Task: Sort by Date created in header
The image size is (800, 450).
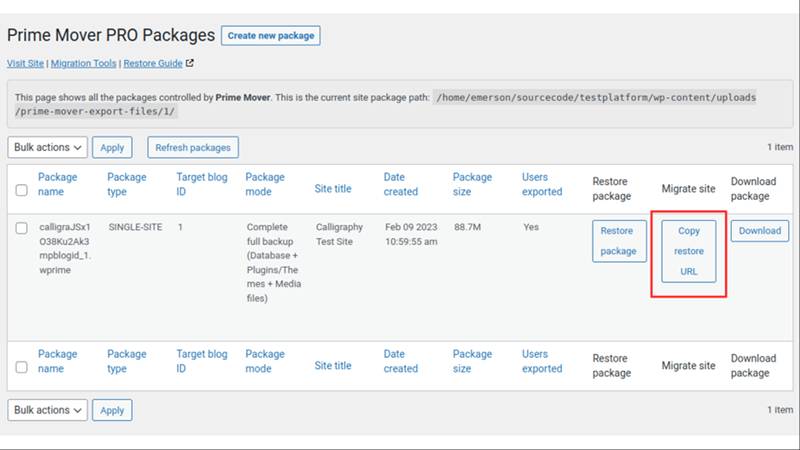Action: [x=401, y=184]
